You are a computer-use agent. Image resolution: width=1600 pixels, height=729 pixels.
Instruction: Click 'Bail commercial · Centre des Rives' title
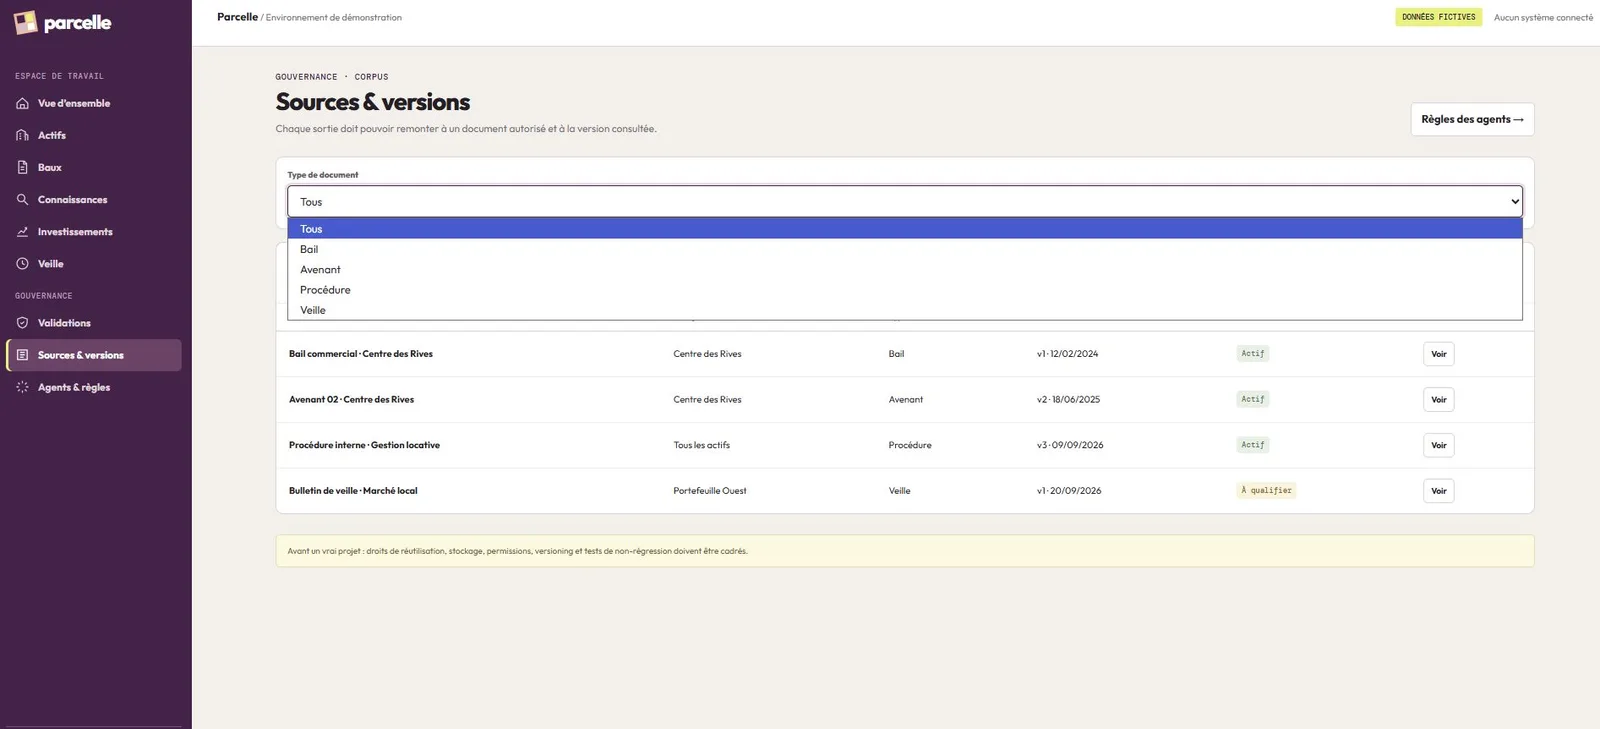click(x=361, y=354)
